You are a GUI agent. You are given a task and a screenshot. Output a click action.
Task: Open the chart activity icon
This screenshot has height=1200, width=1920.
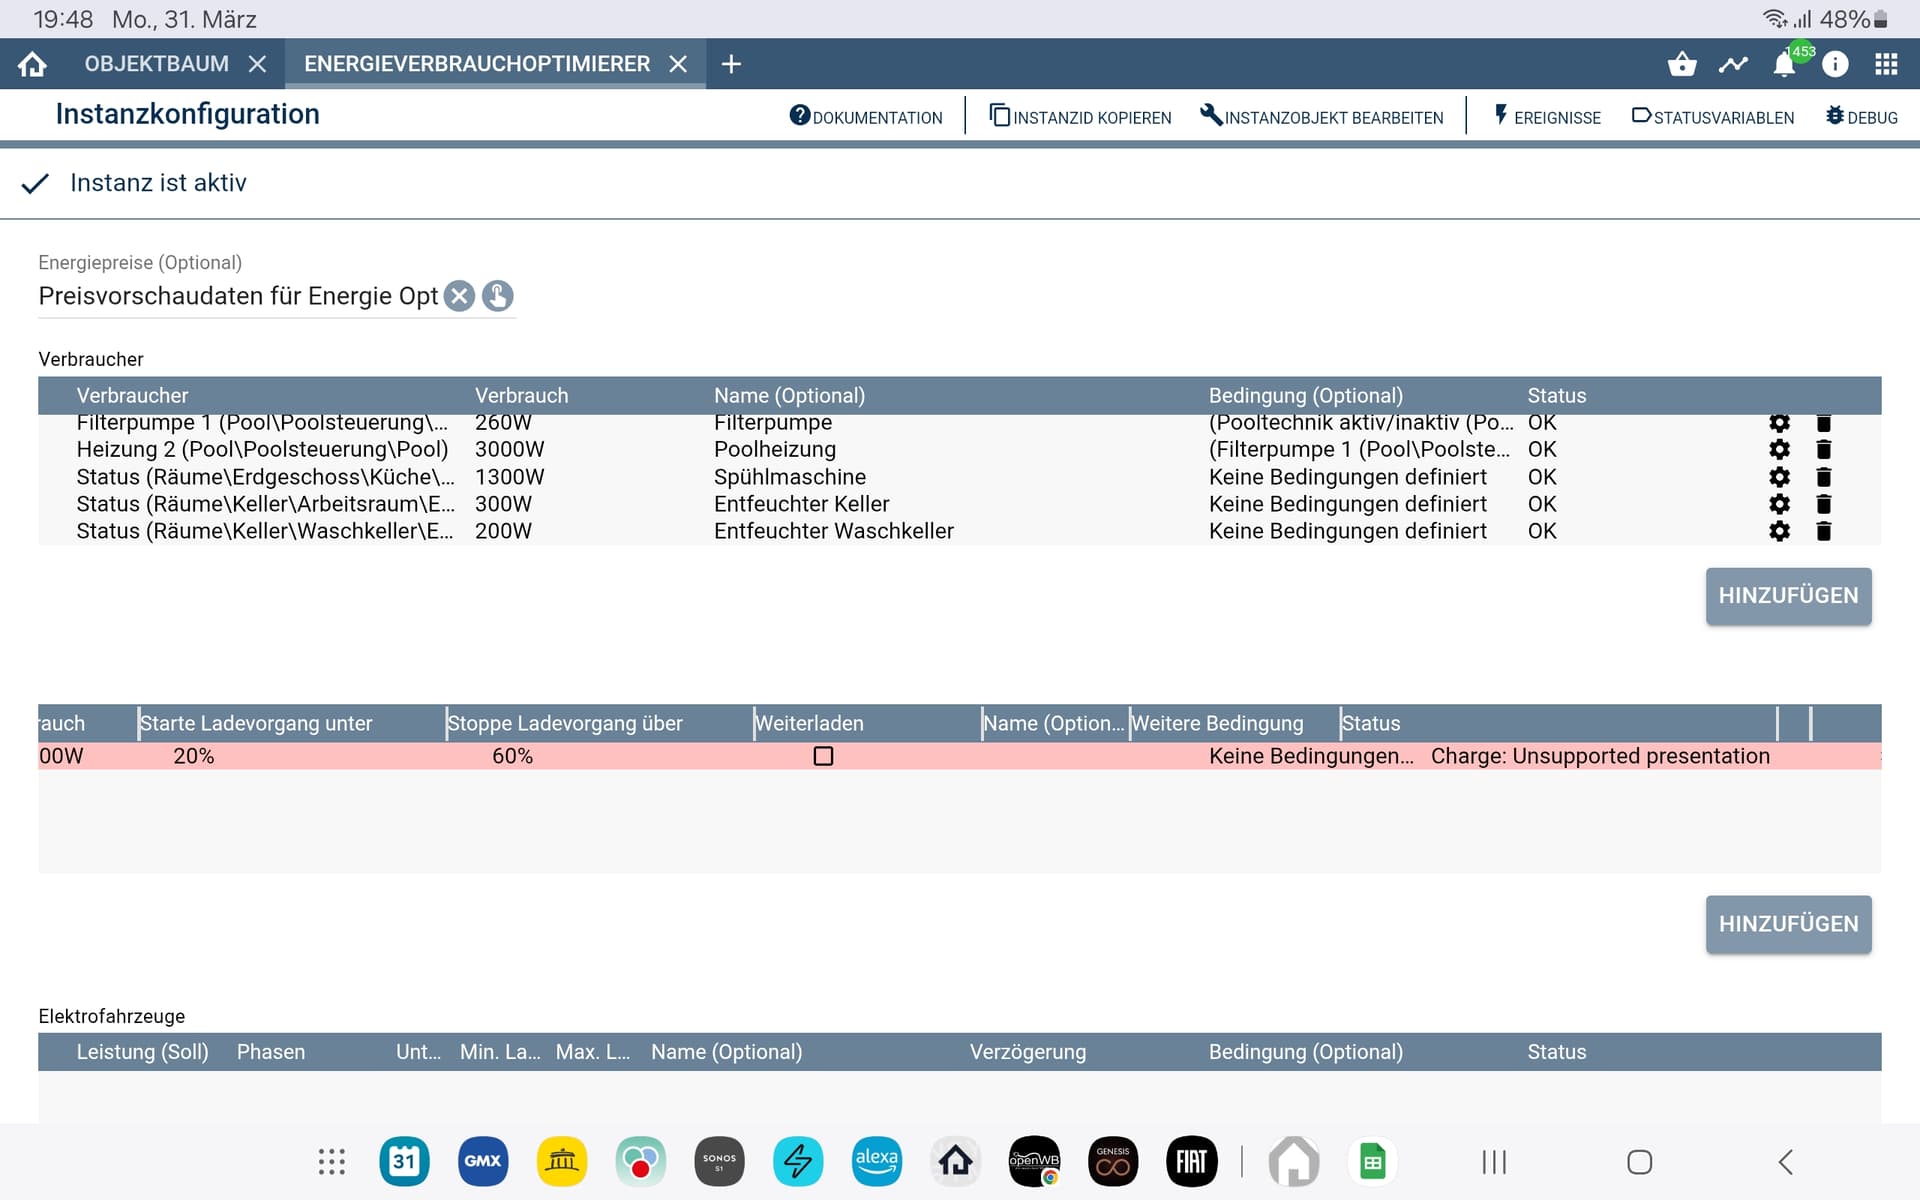pyautogui.click(x=1733, y=64)
